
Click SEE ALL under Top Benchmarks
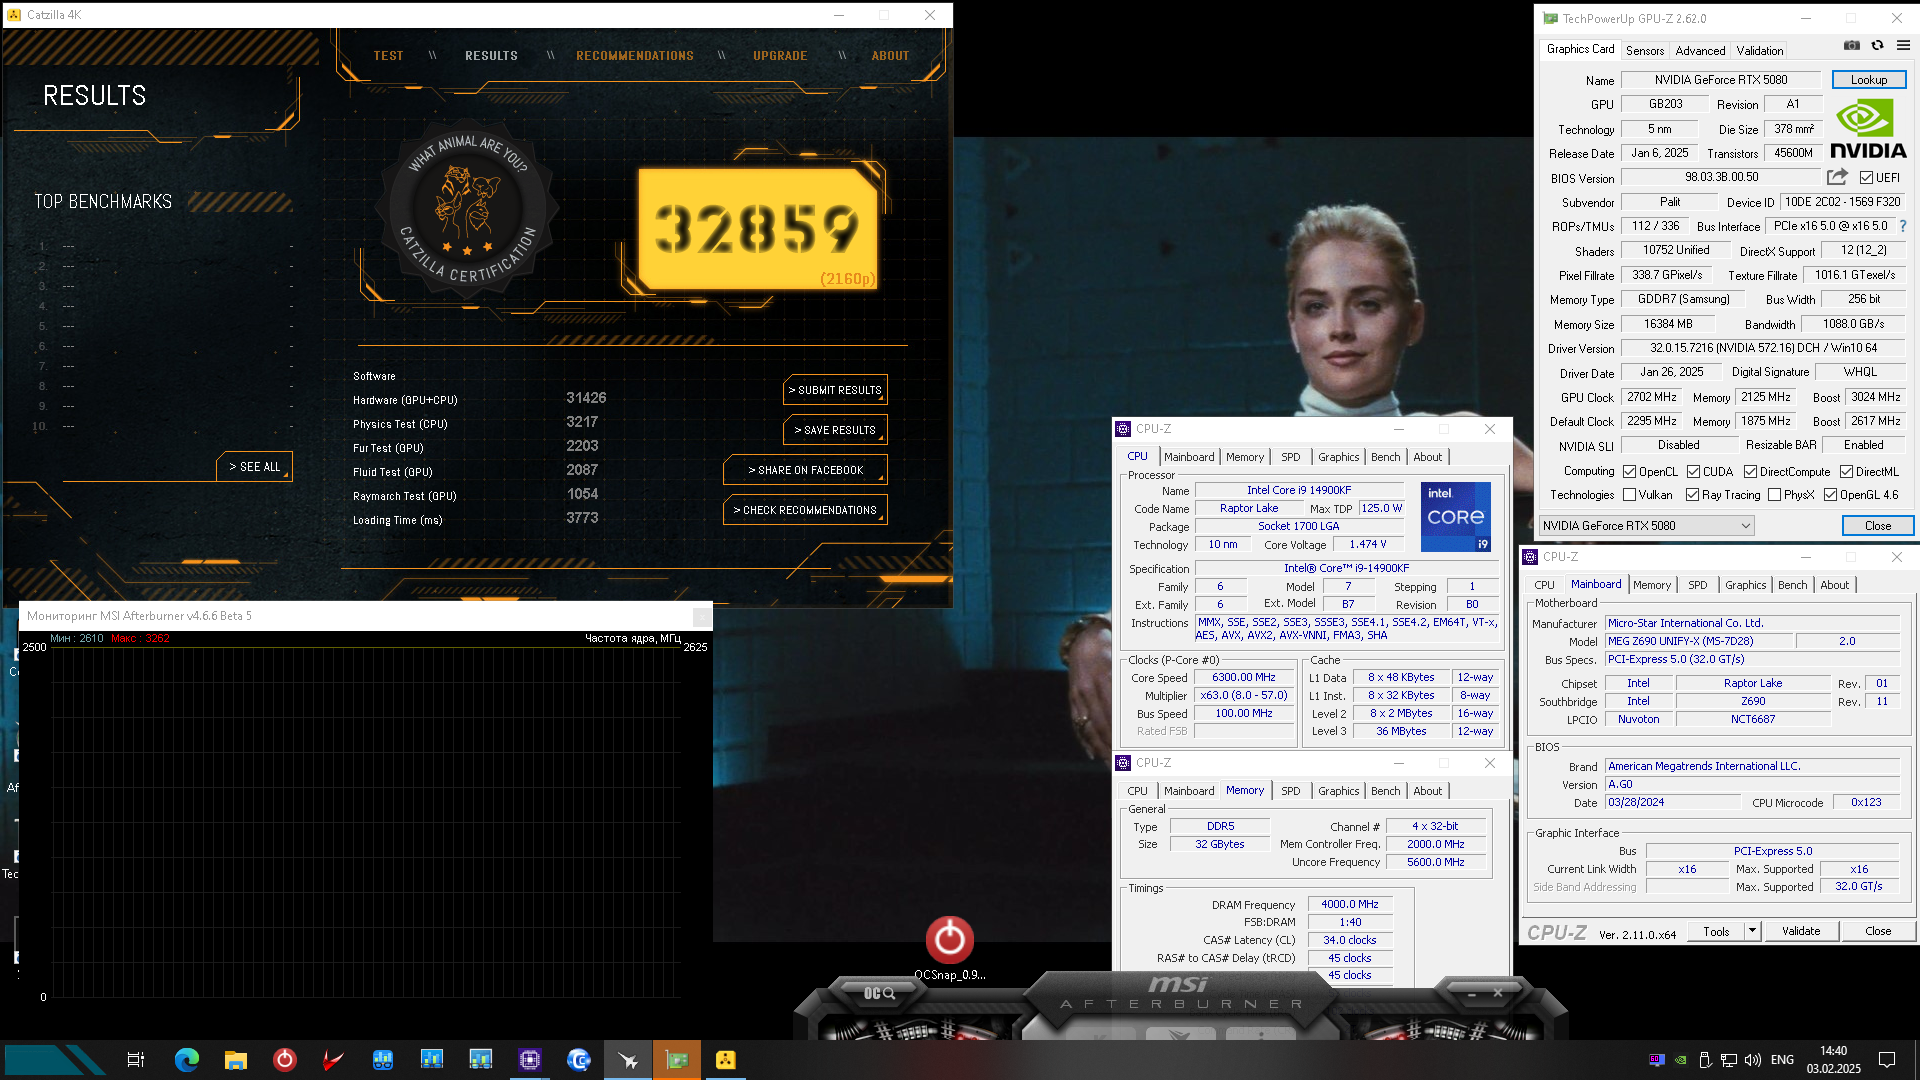[254, 467]
